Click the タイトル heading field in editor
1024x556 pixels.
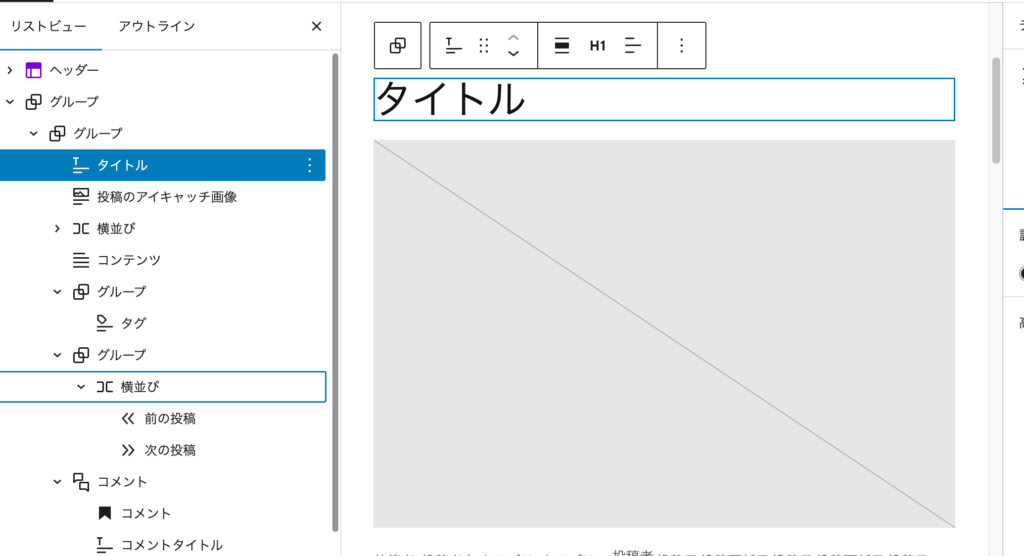pos(664,100)
